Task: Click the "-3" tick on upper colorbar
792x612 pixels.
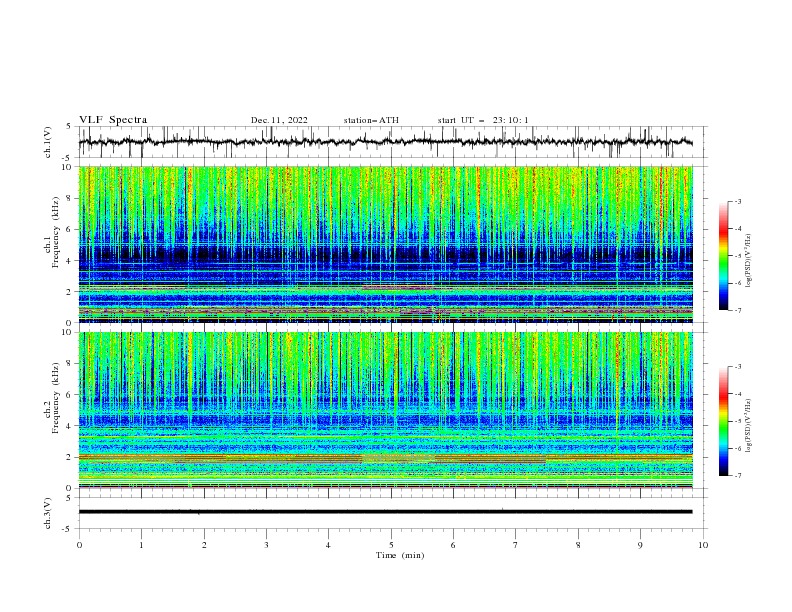Action: 738,201
